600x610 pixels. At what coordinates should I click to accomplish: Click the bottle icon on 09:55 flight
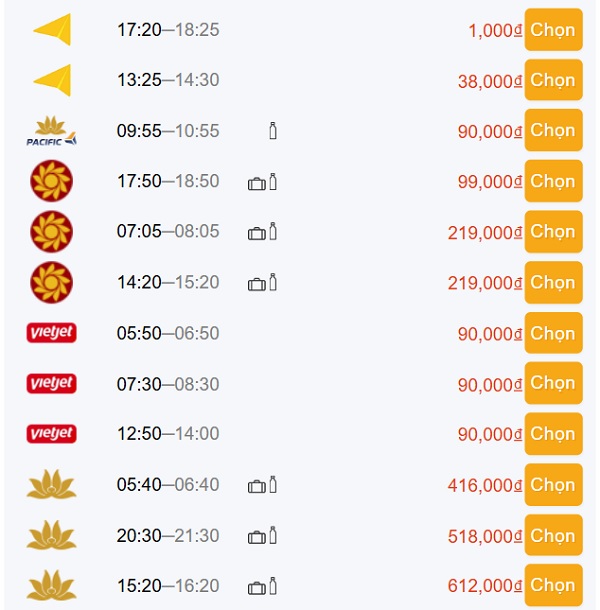point(273,131)
